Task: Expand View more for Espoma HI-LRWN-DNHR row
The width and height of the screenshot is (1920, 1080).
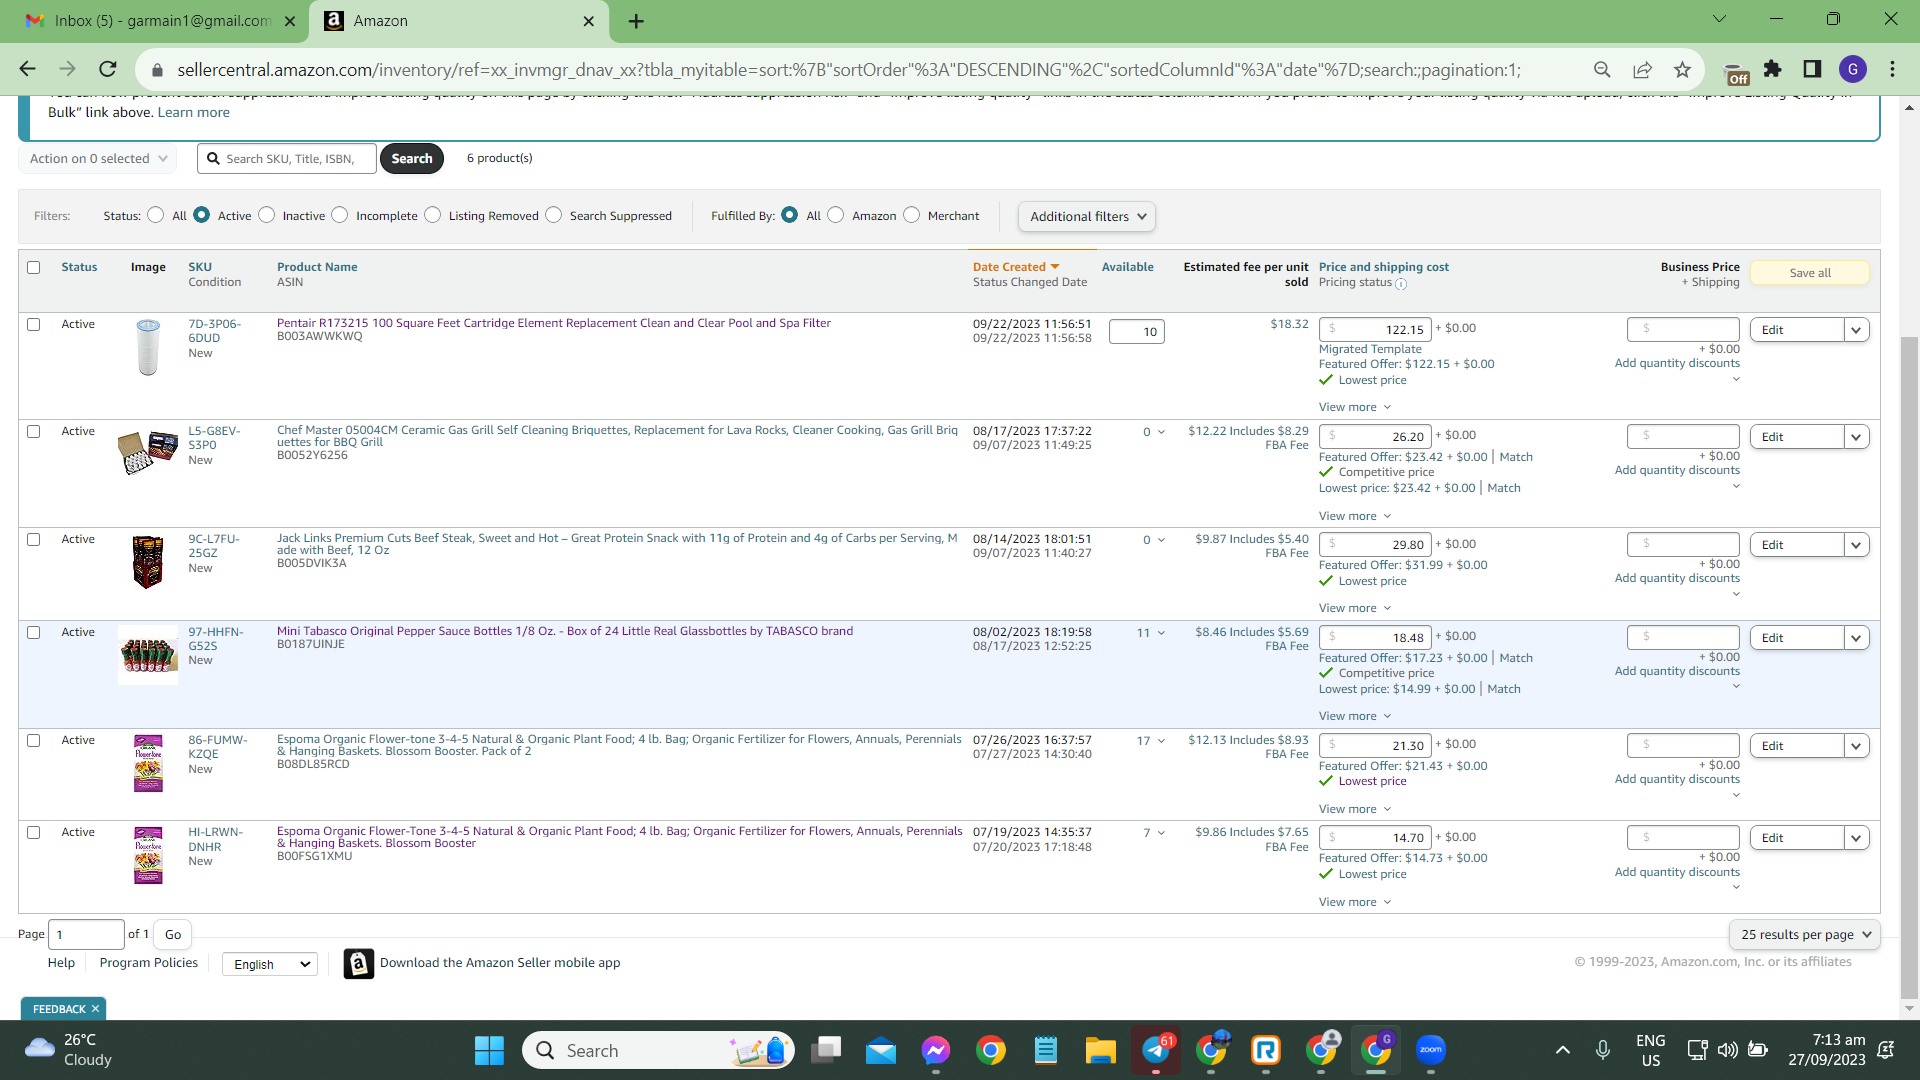Action: point(1355,902)
